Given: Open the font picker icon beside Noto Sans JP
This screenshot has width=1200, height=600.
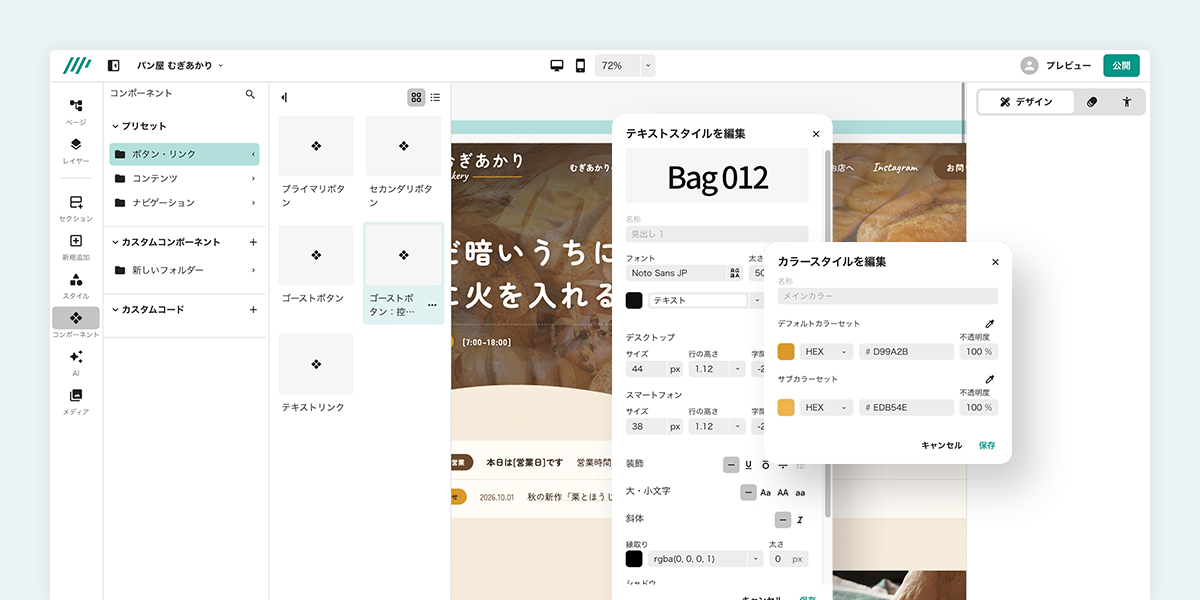Looking at the screenshot, I should point(735,273).
